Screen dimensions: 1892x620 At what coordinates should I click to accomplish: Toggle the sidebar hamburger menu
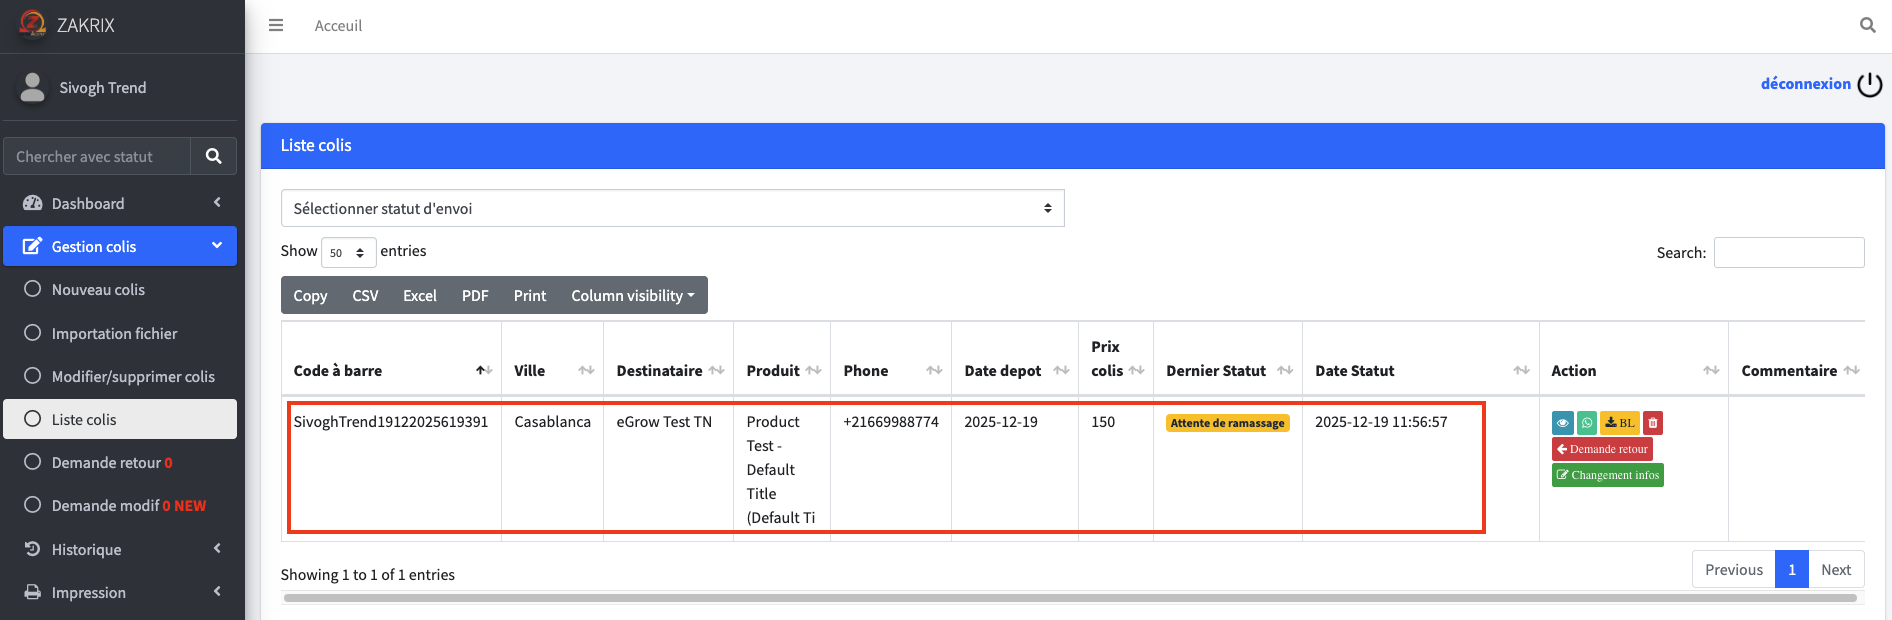pyautogui.click(x=276, y=25)
